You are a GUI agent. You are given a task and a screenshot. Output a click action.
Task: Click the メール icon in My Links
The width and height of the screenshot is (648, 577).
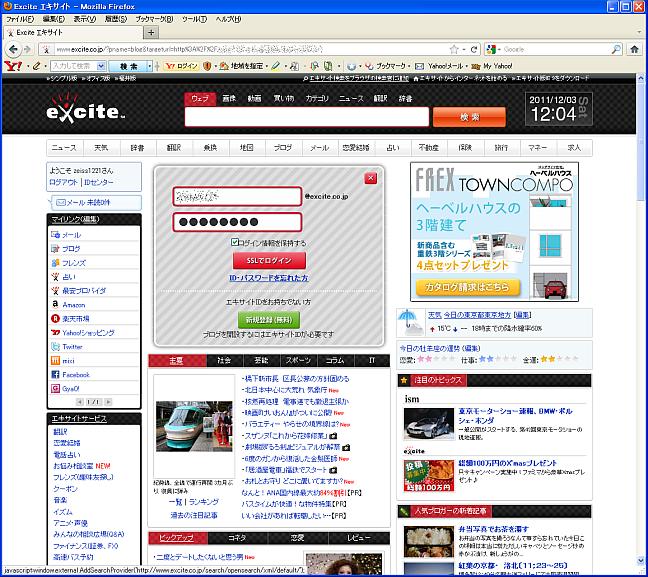55,235
